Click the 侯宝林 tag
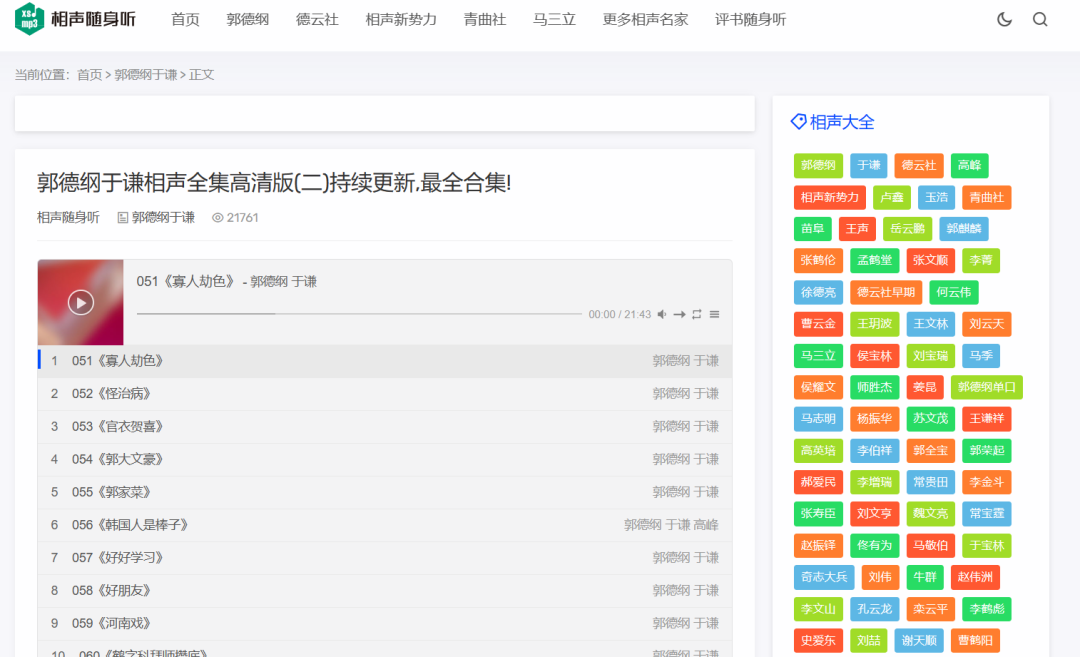This screenshot has height=657, width=1080. coord(874,356)
